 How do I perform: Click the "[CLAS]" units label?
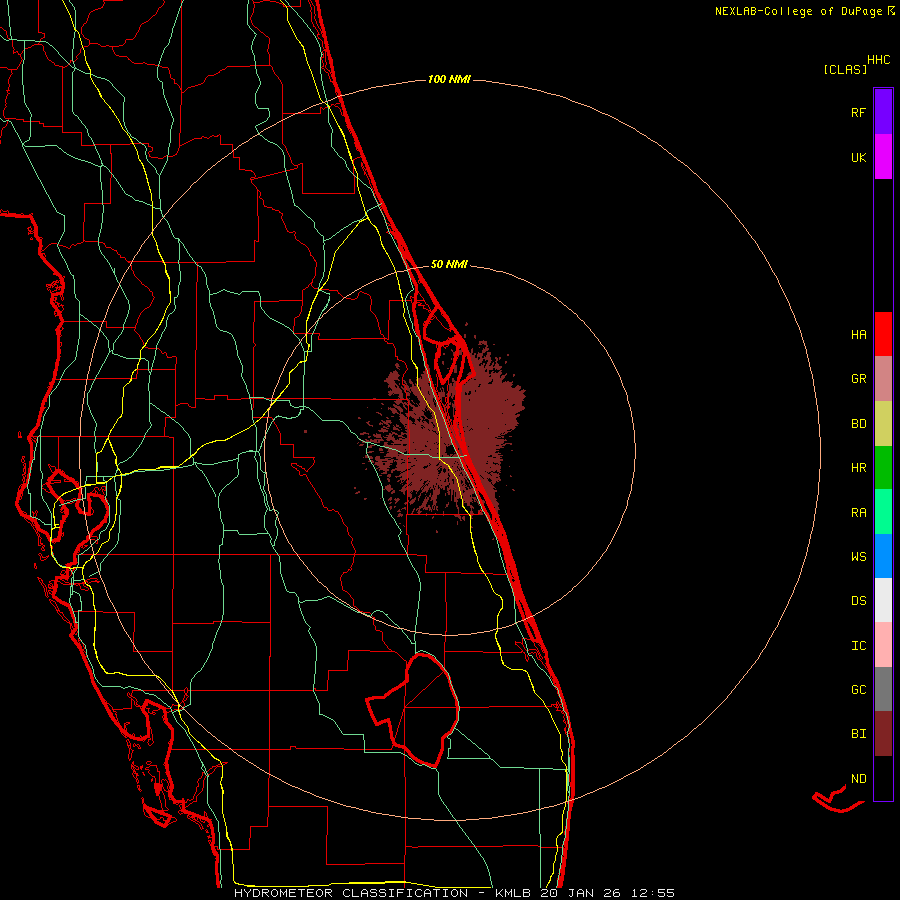point(845,70)
